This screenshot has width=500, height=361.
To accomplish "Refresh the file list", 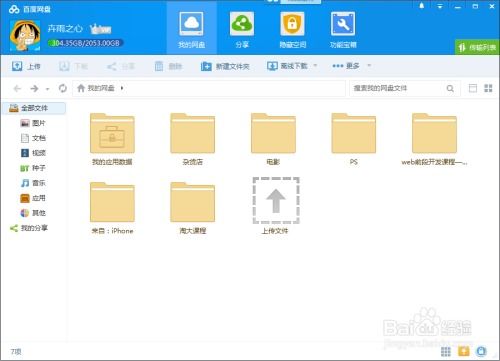I will tap(62, 88).
